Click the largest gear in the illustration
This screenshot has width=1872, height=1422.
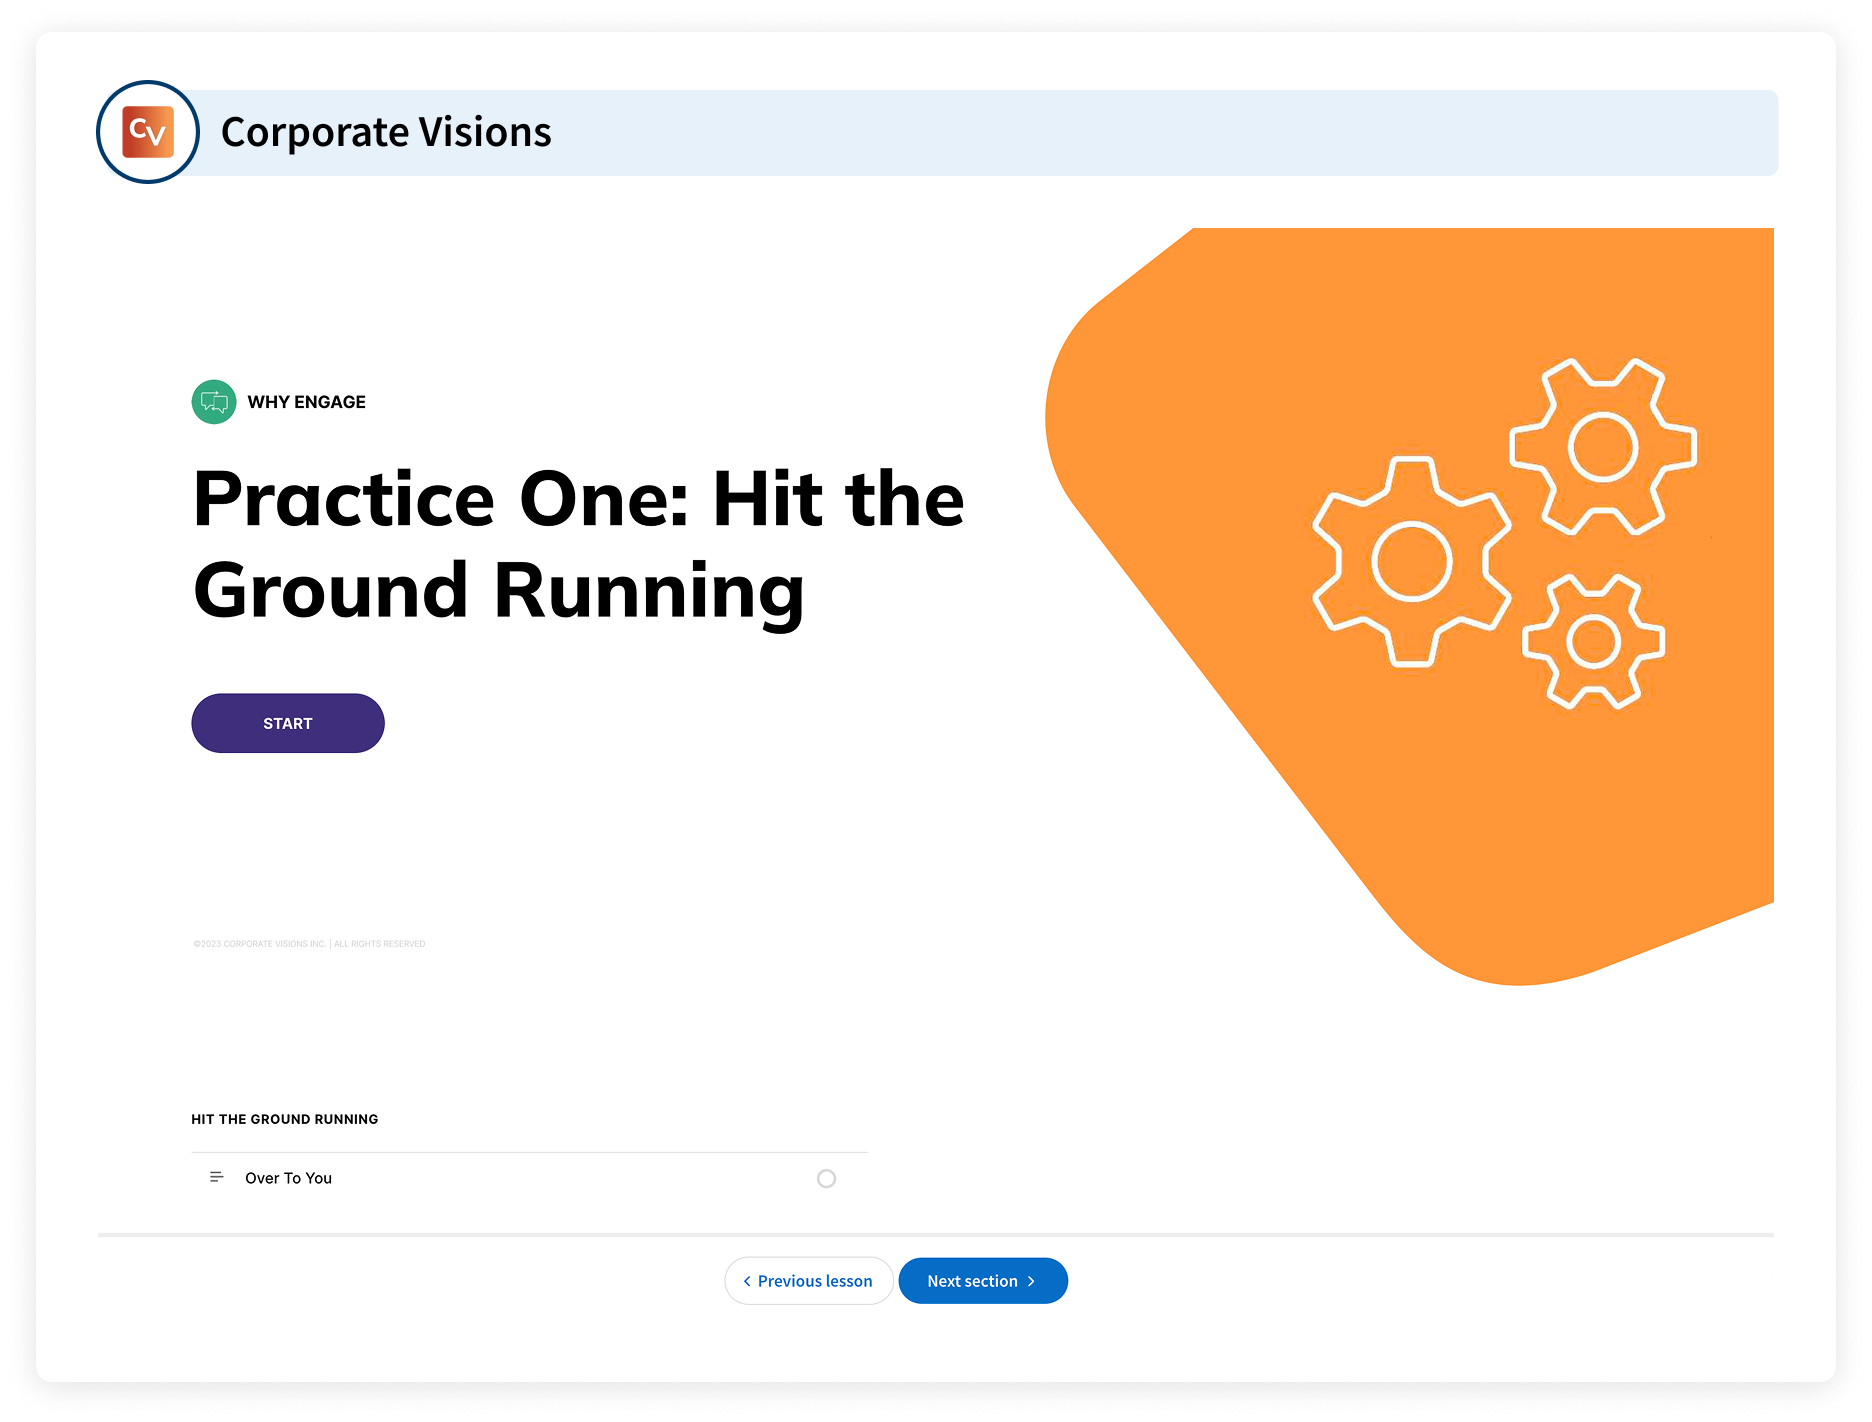click(1411, 561)
